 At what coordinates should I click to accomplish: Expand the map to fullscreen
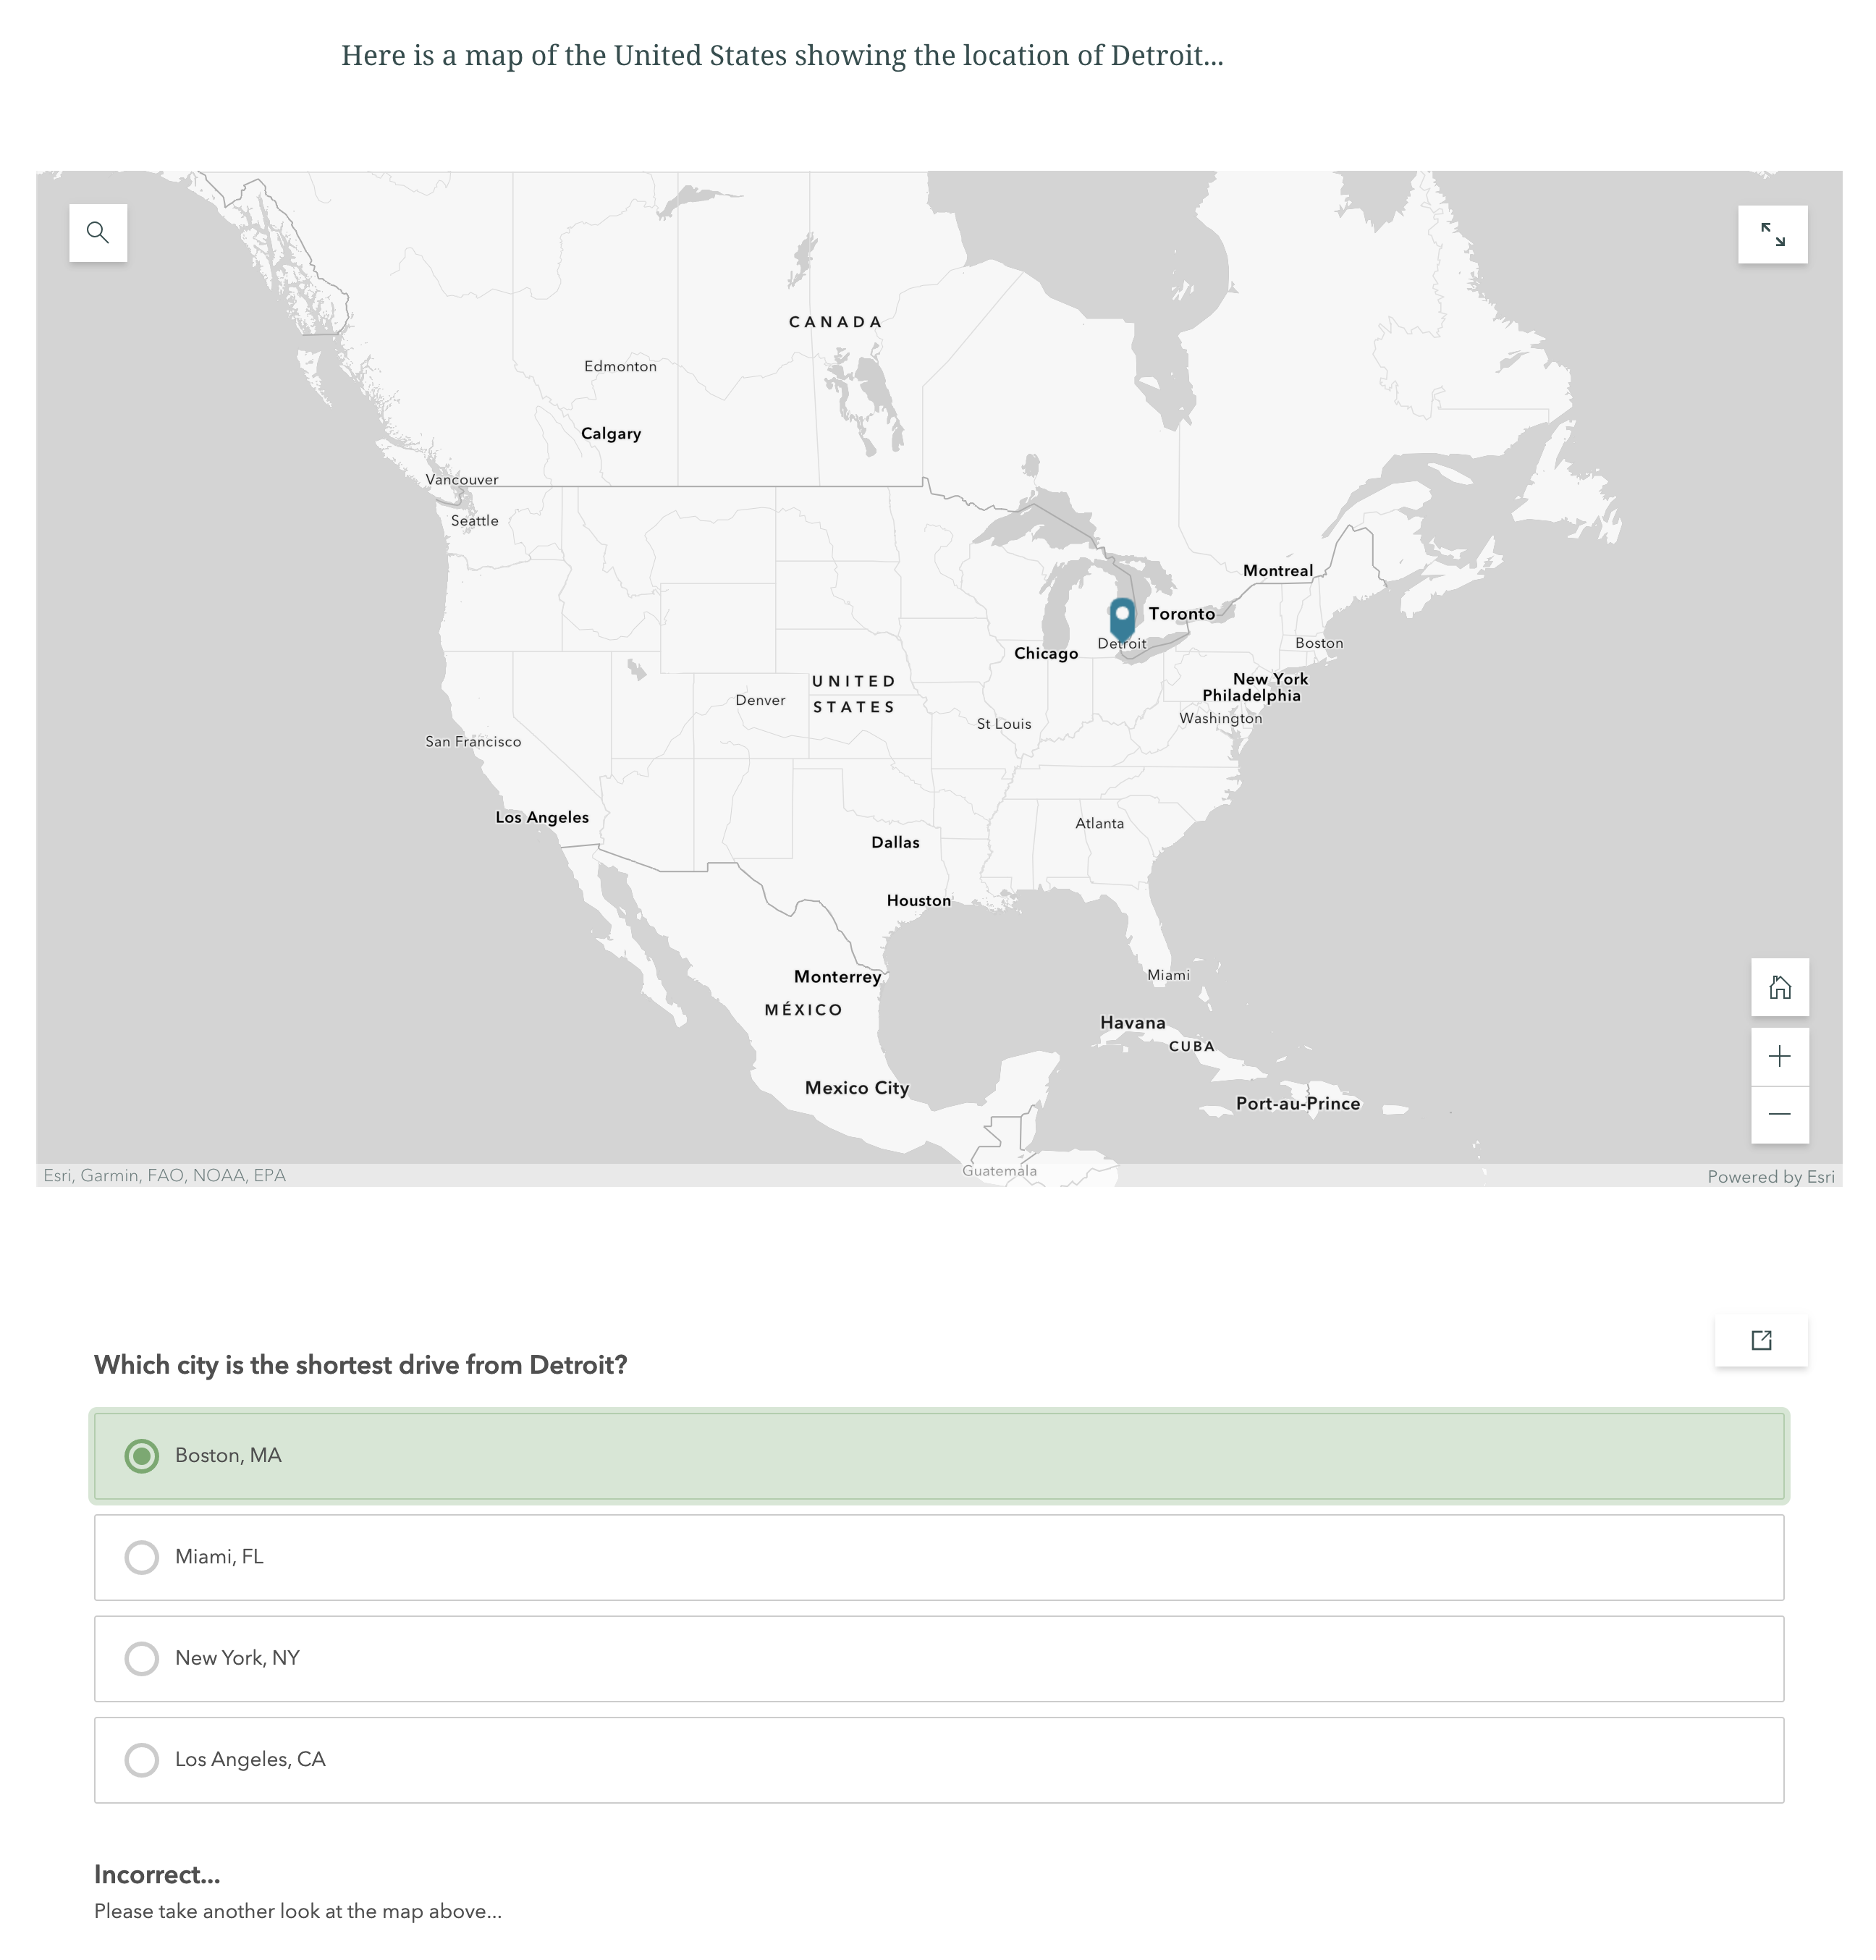[x=1772, y=235]
